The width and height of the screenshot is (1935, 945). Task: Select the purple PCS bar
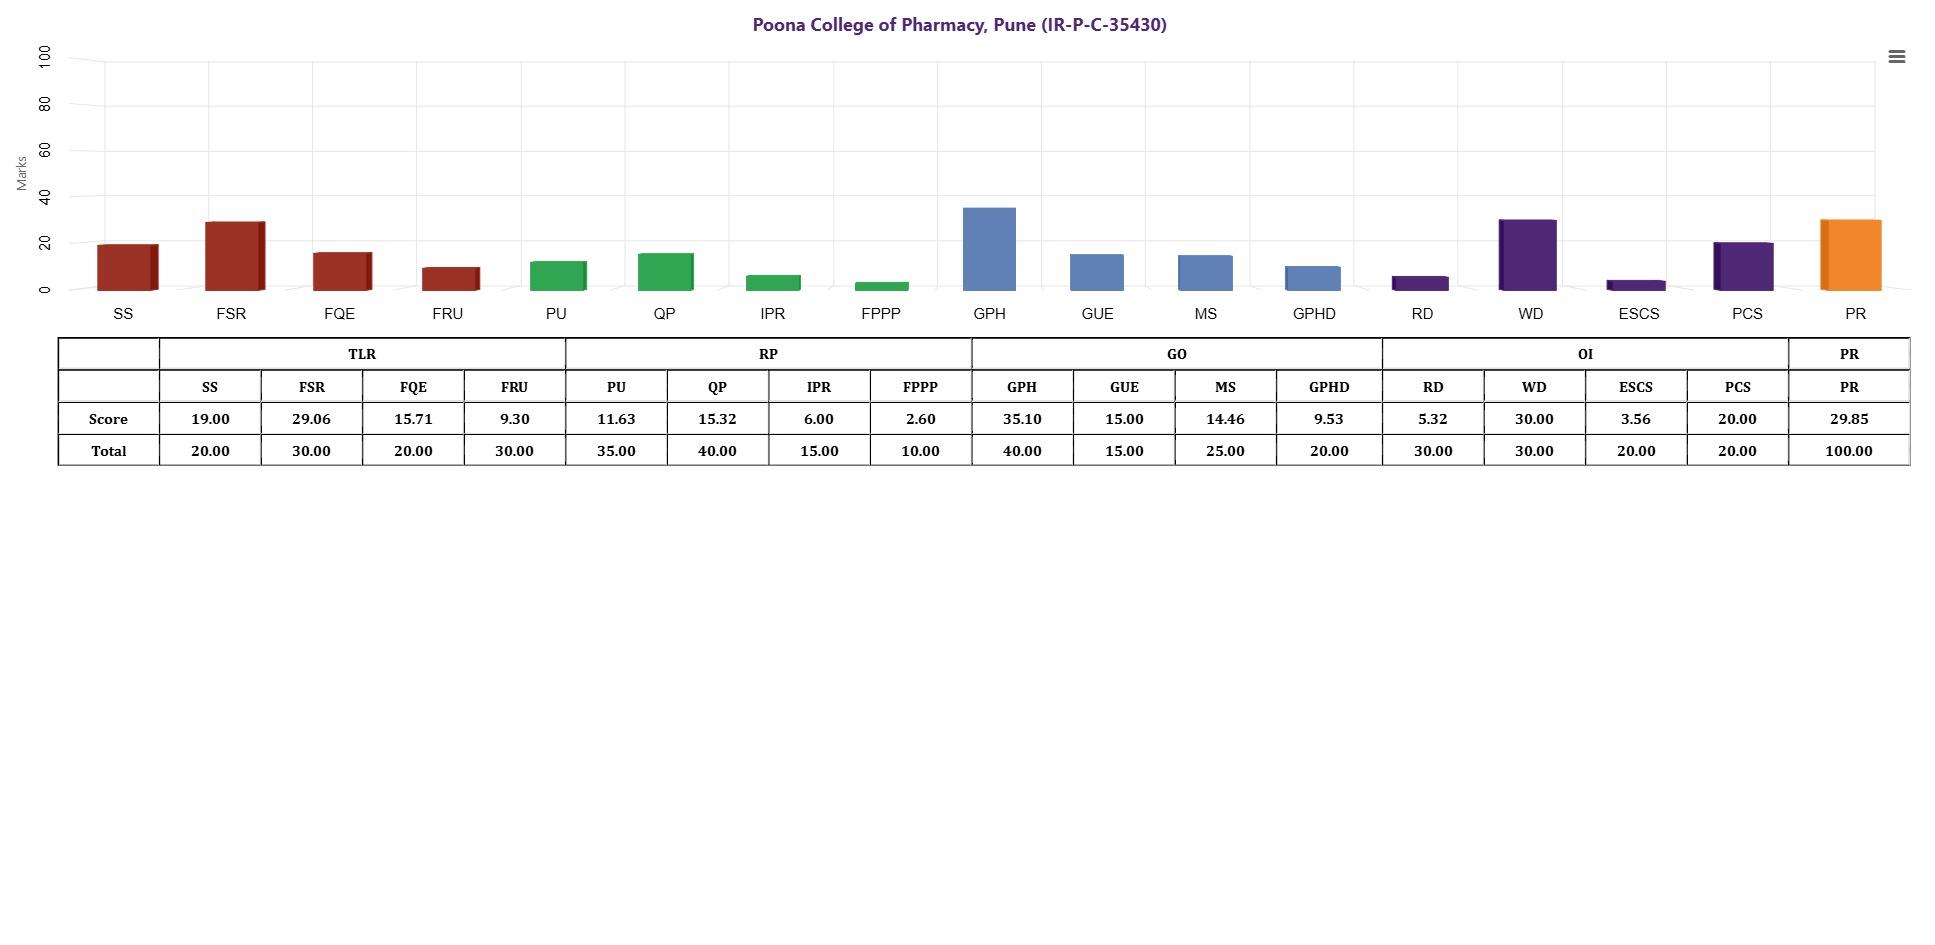point(1743,266)
